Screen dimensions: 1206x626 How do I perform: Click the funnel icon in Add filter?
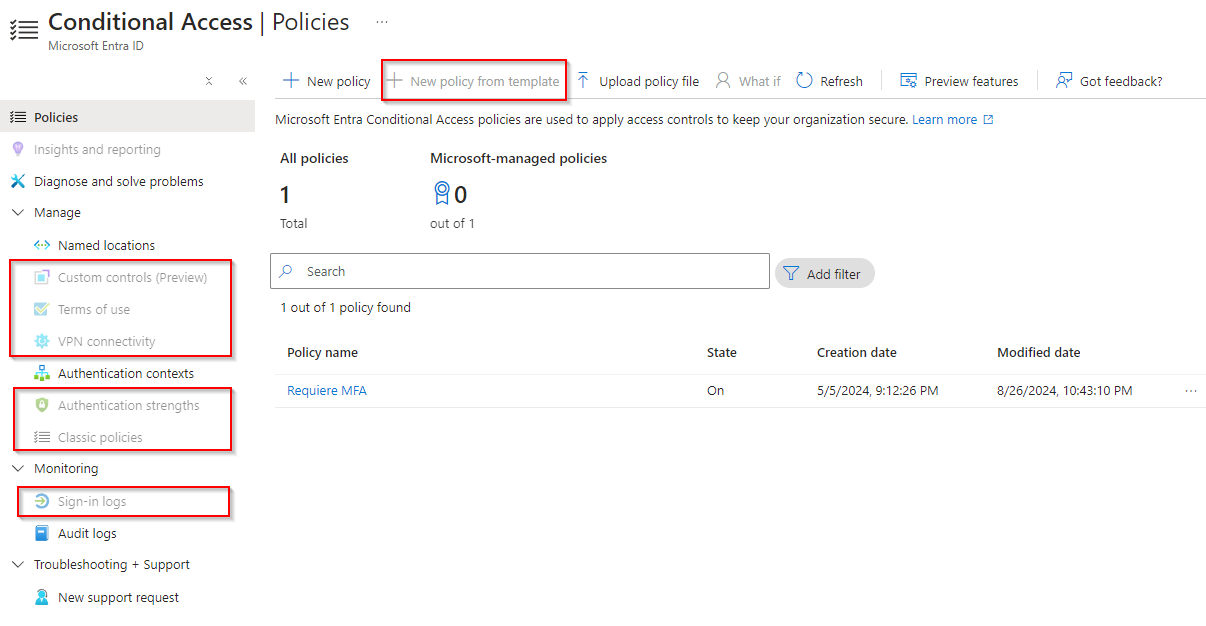click(x=791, y=273)
